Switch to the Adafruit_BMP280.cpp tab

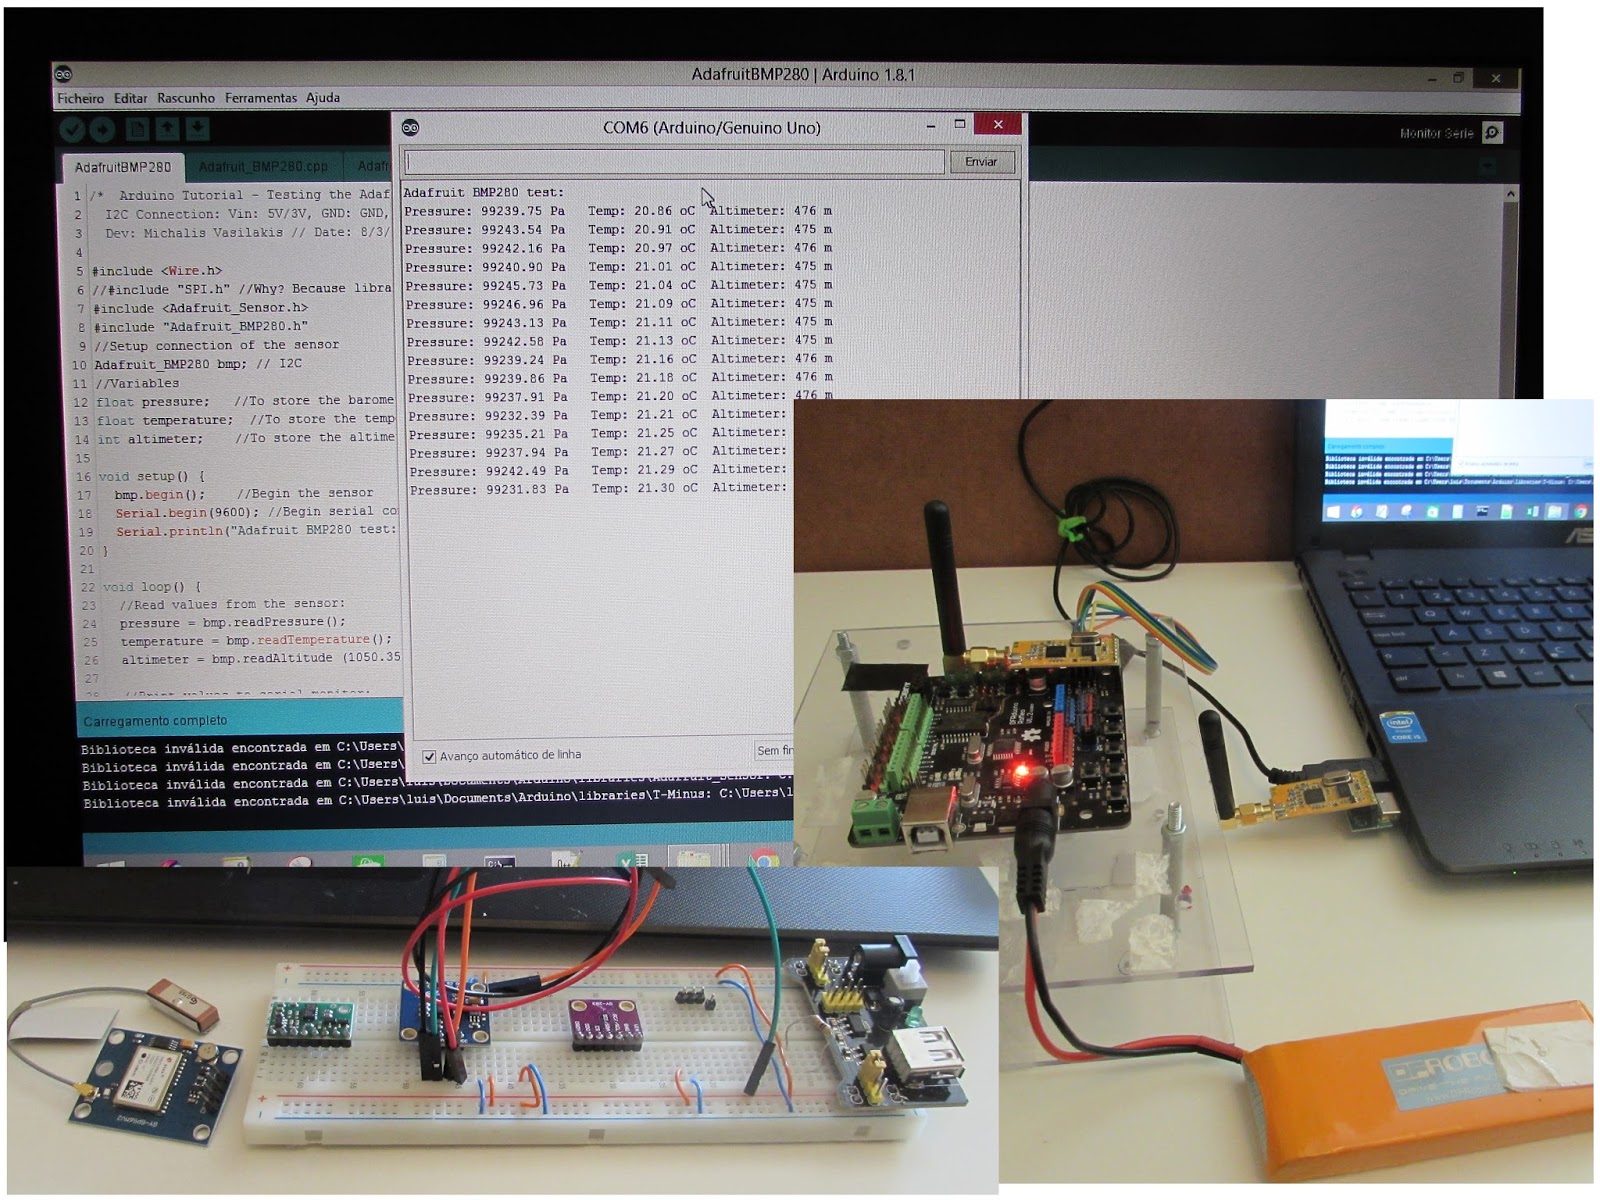(x=263, y=166)
